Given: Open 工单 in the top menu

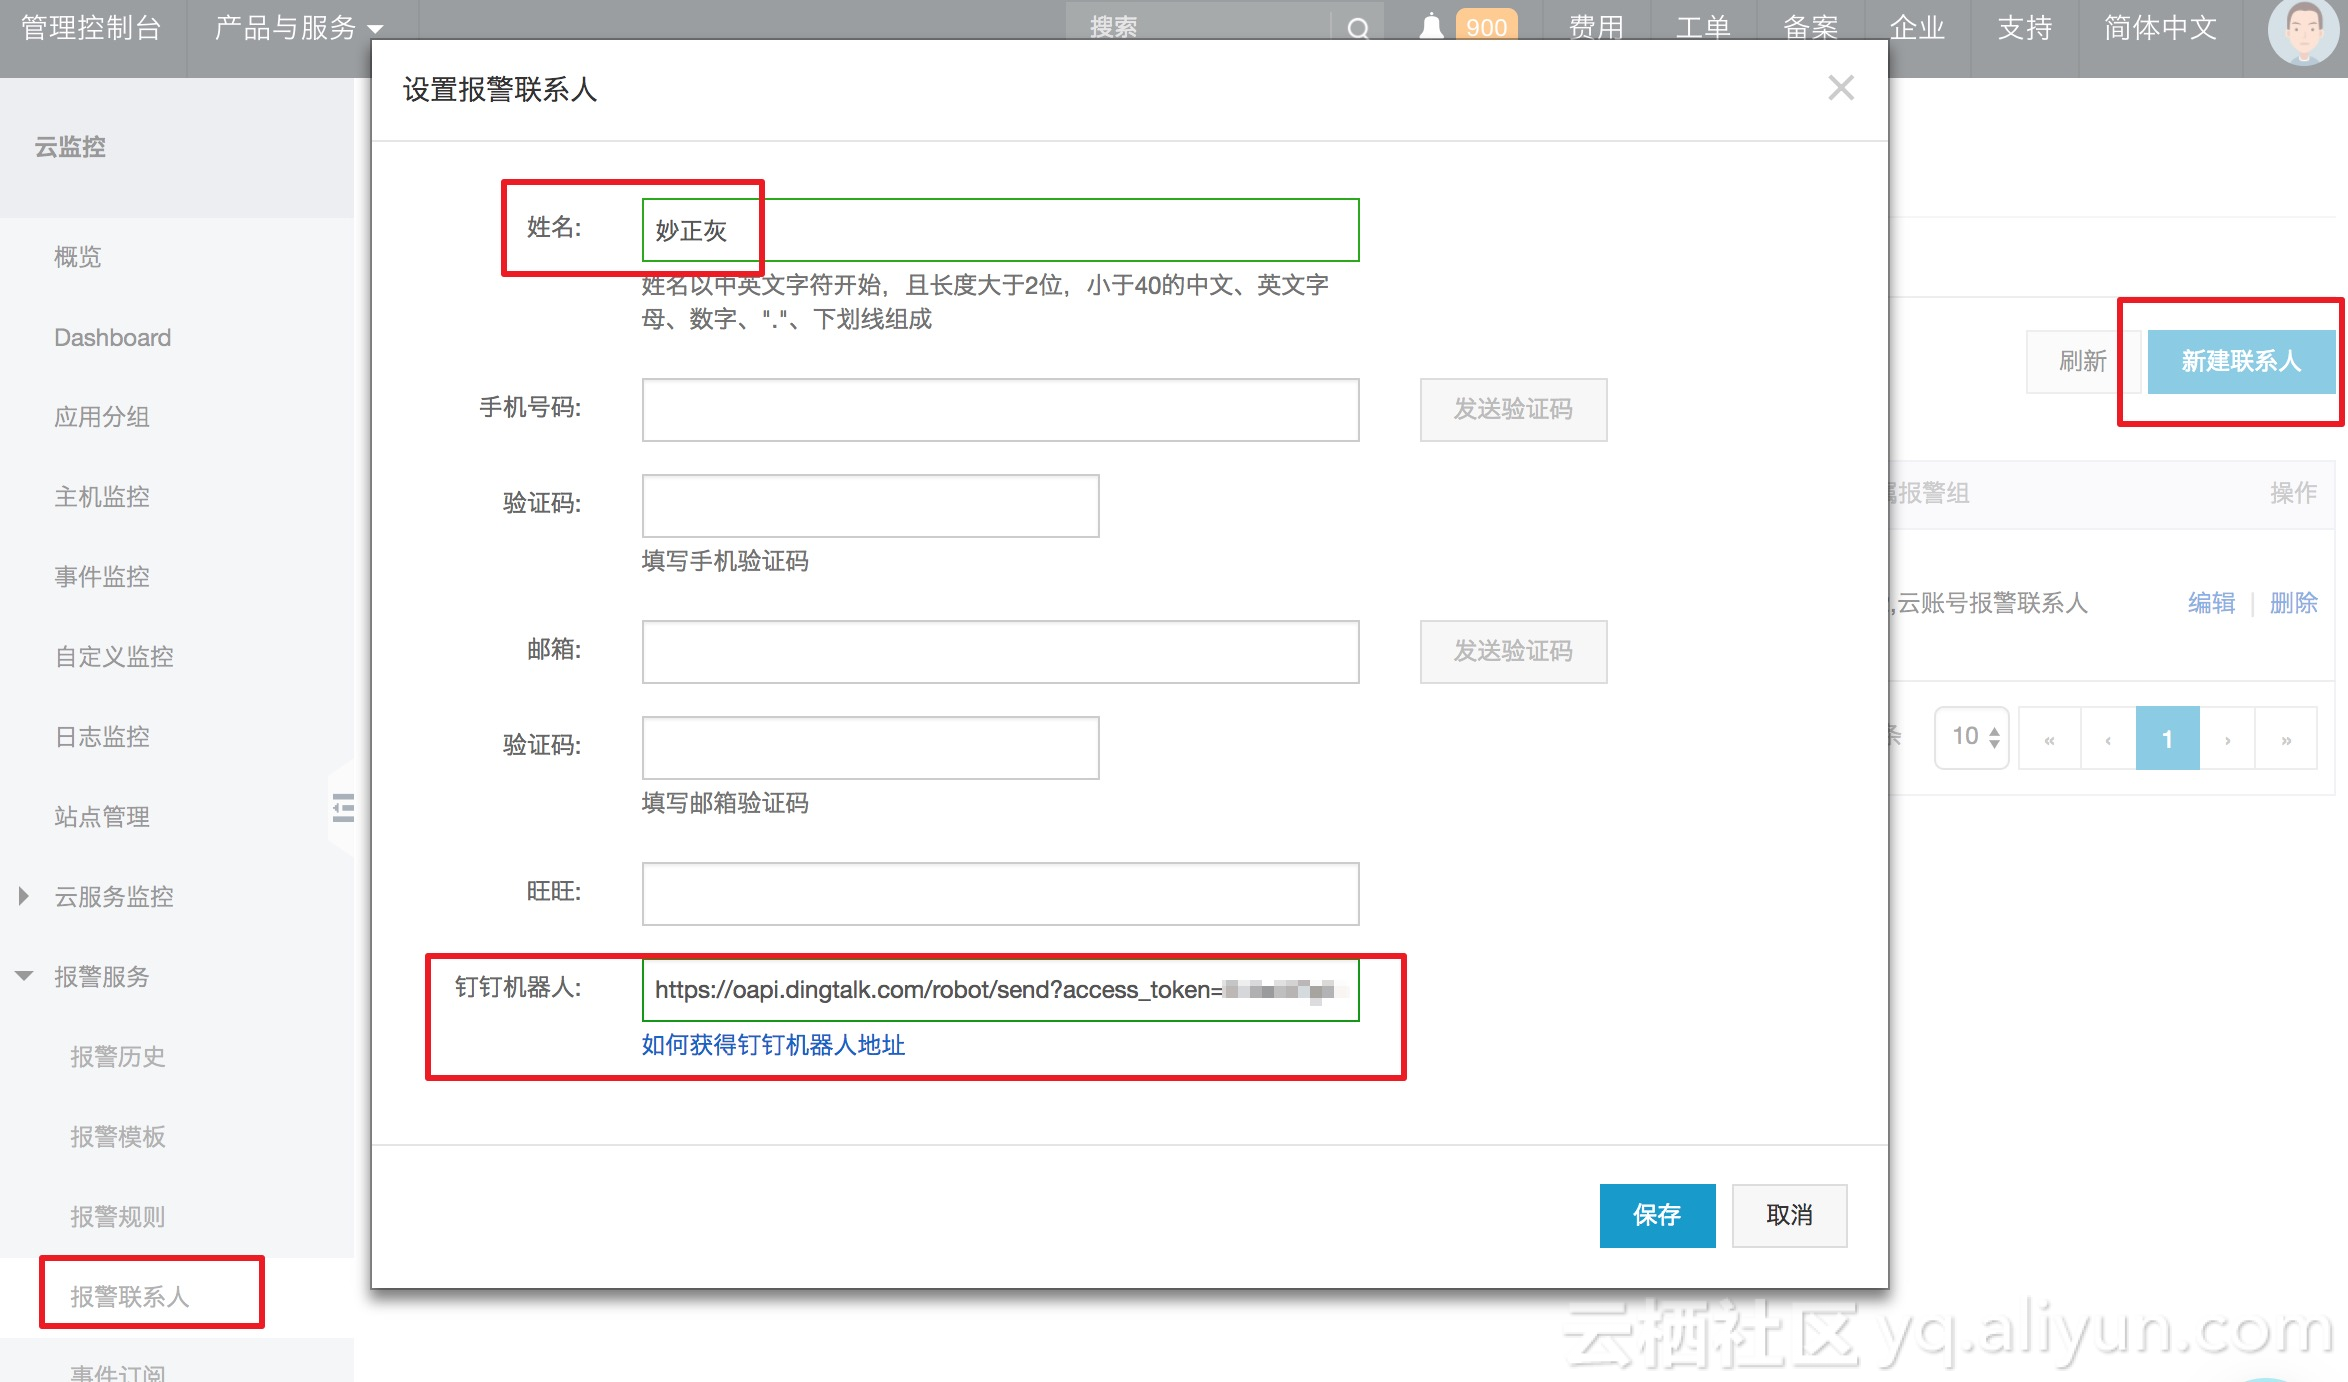Looking at the screenshot, I should pos(1702,28).
